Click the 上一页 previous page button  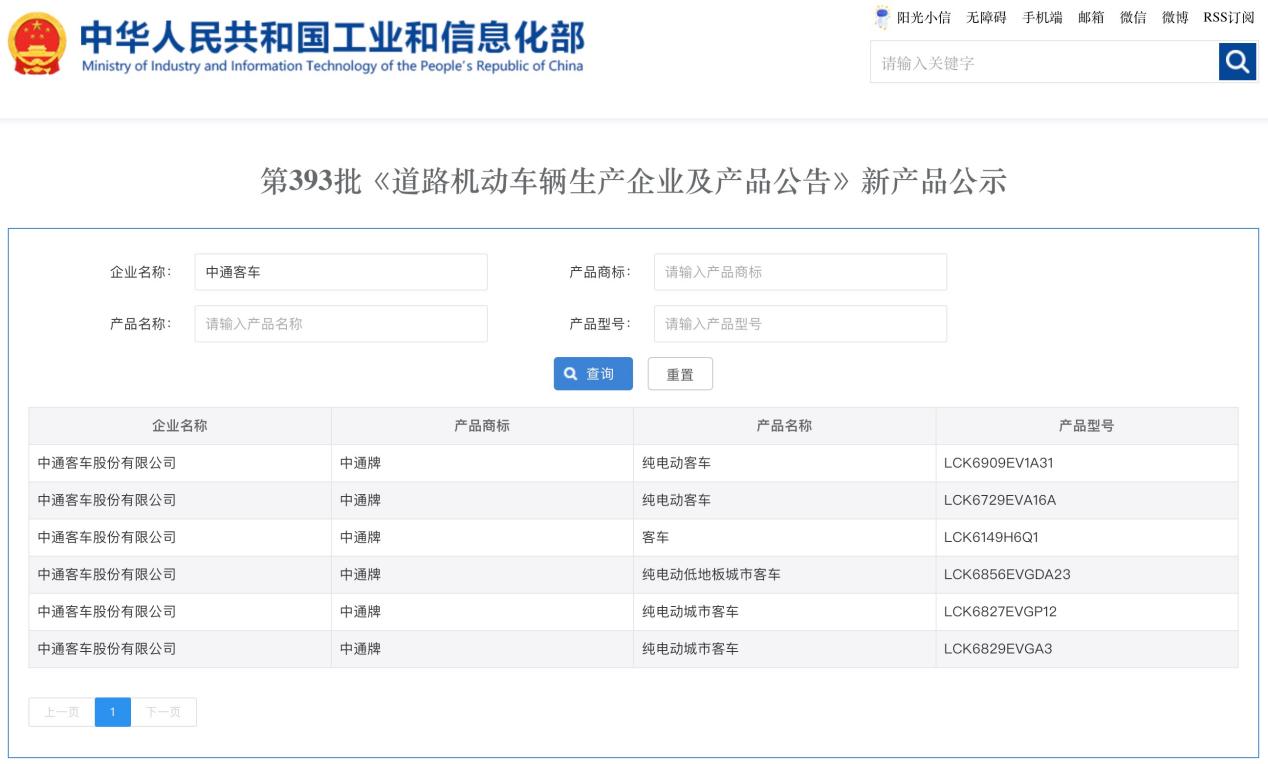(62, 712)
